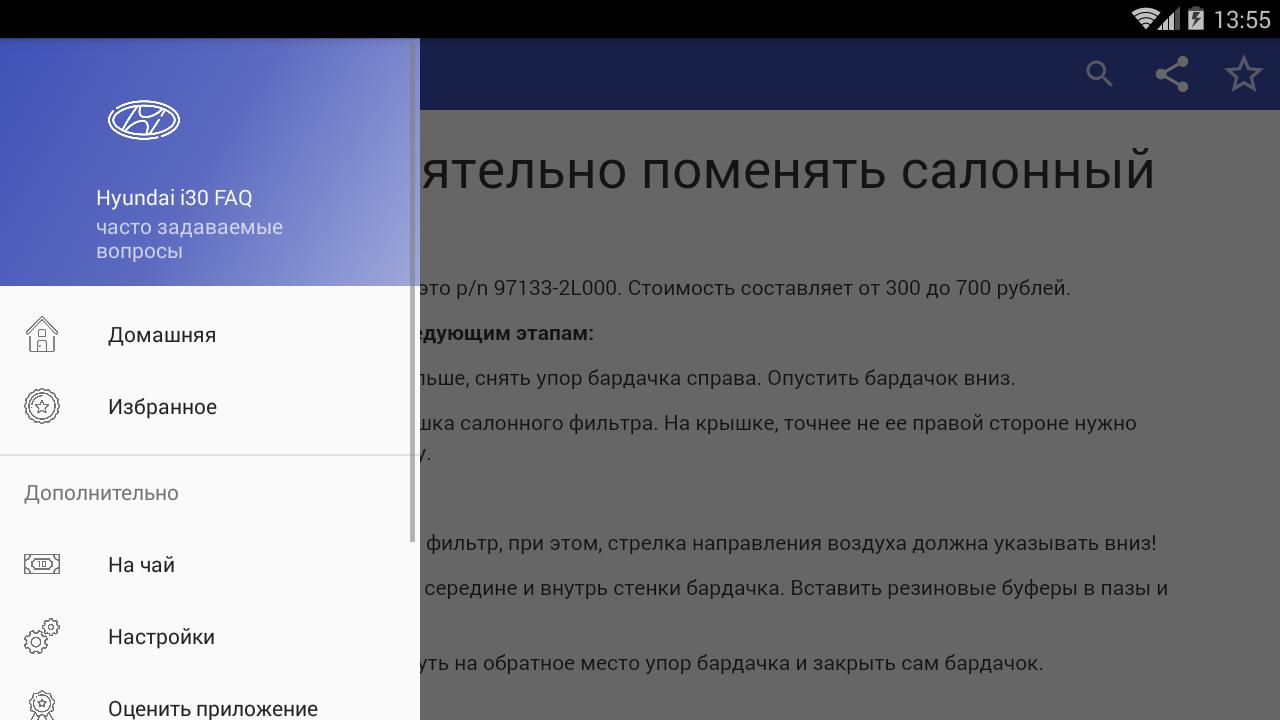
Task: Click the bold text ending 'этапам:'
Action: coord(507,333)
